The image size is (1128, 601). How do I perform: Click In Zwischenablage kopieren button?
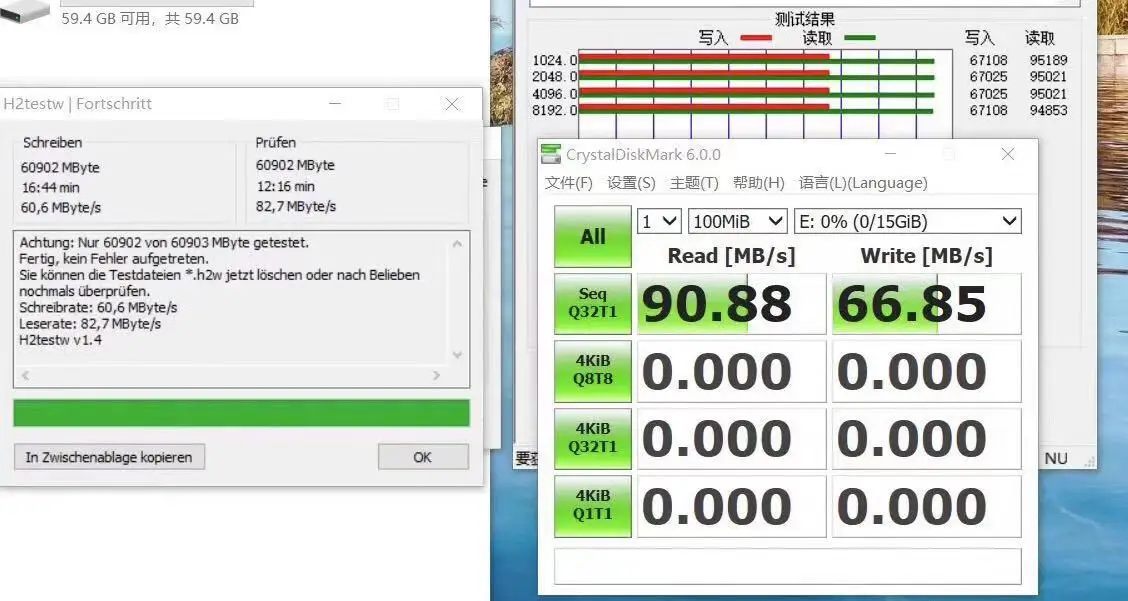coord(109,457)
